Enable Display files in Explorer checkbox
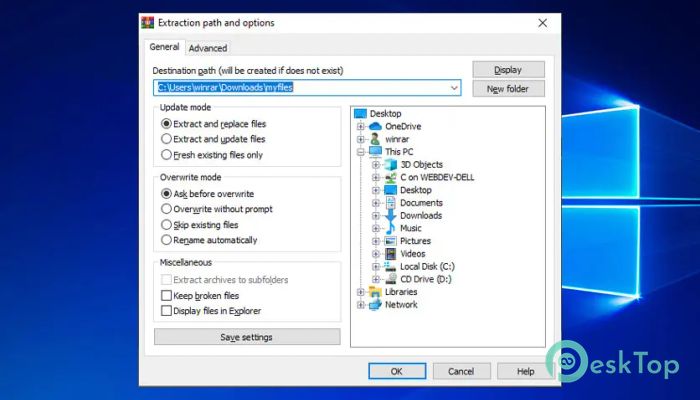Screen dimensions: 700x400 coord(166,311)
